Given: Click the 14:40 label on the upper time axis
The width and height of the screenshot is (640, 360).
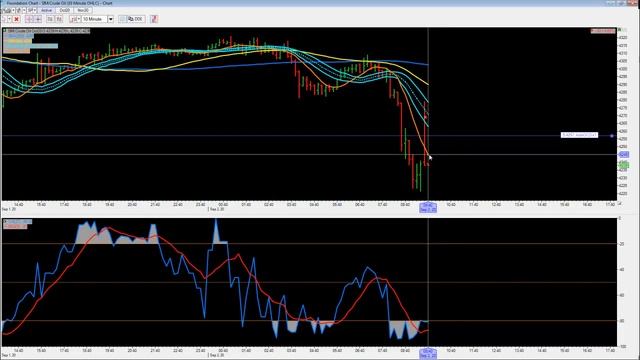Looking at the screenshot, I should pos(18,204).
